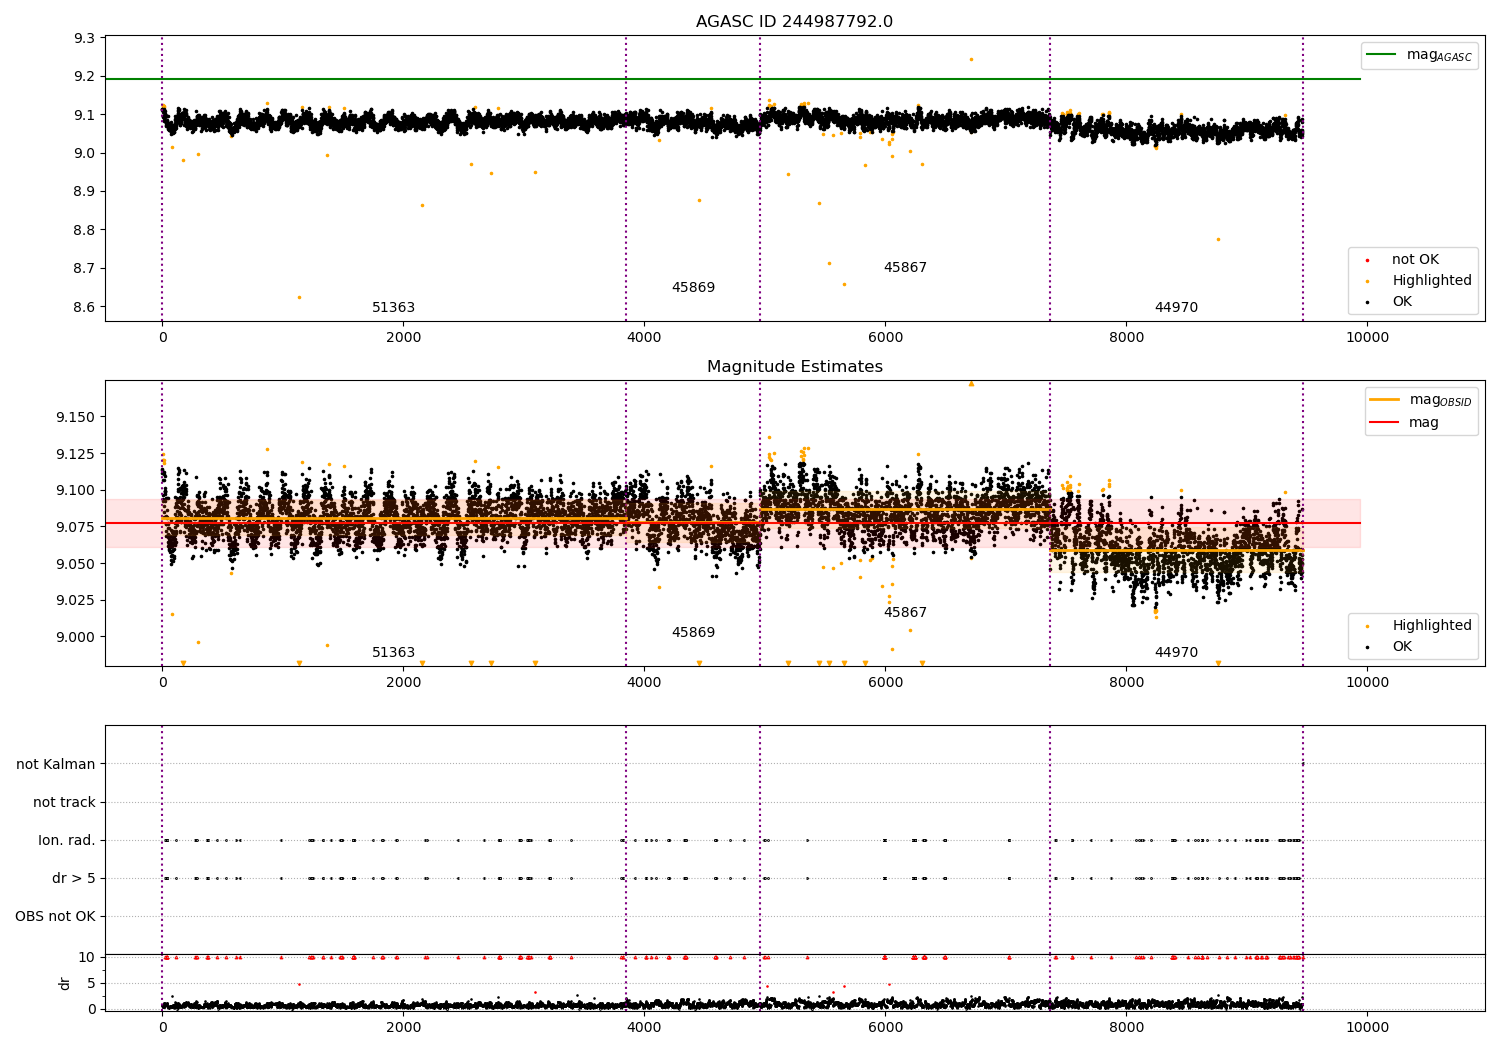The height and width of the screenshot is (1050, 1500).
Task: Click obsid label 45867 in the top plot
Action: [905, 268]
